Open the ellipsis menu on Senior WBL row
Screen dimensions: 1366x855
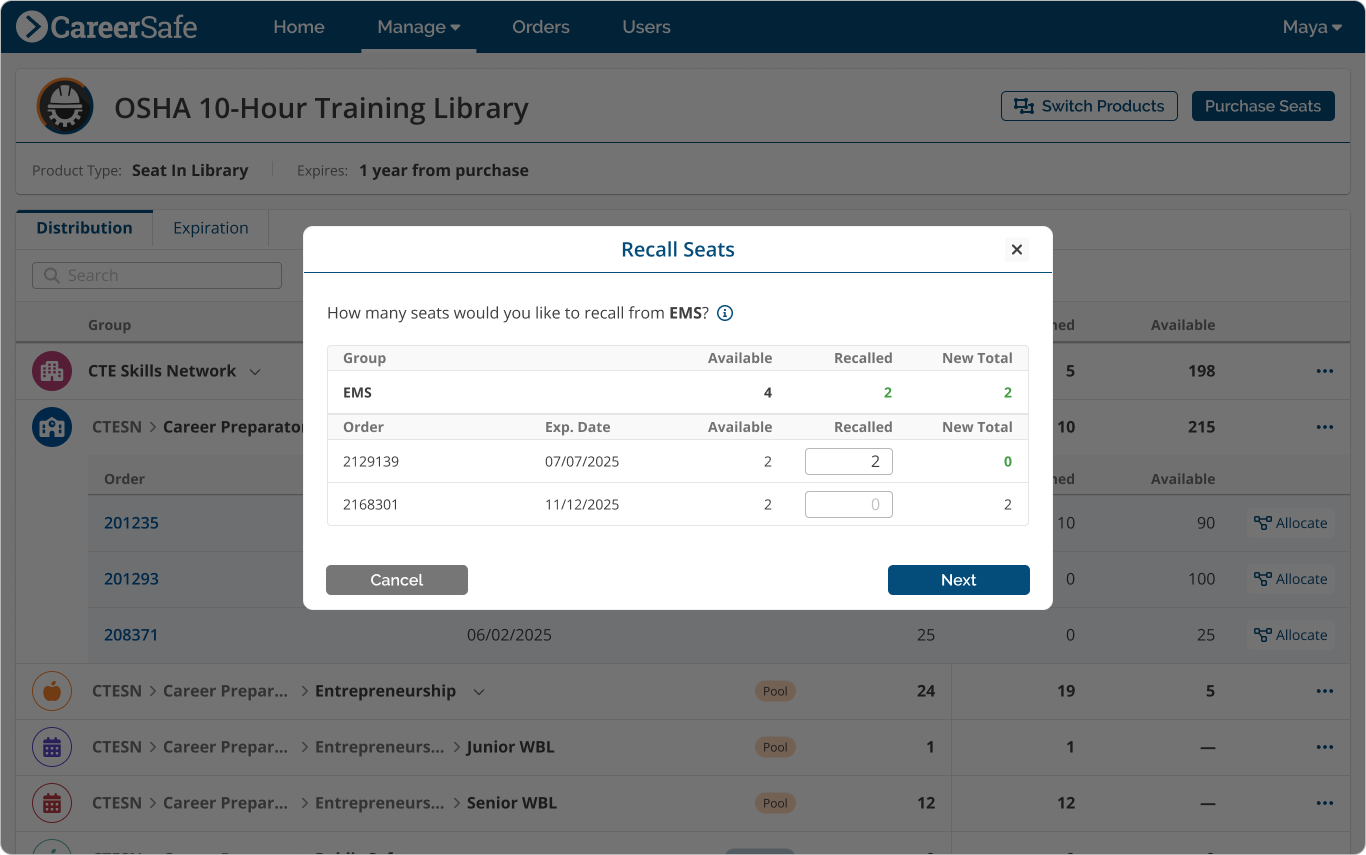[x=1325, y=802]
